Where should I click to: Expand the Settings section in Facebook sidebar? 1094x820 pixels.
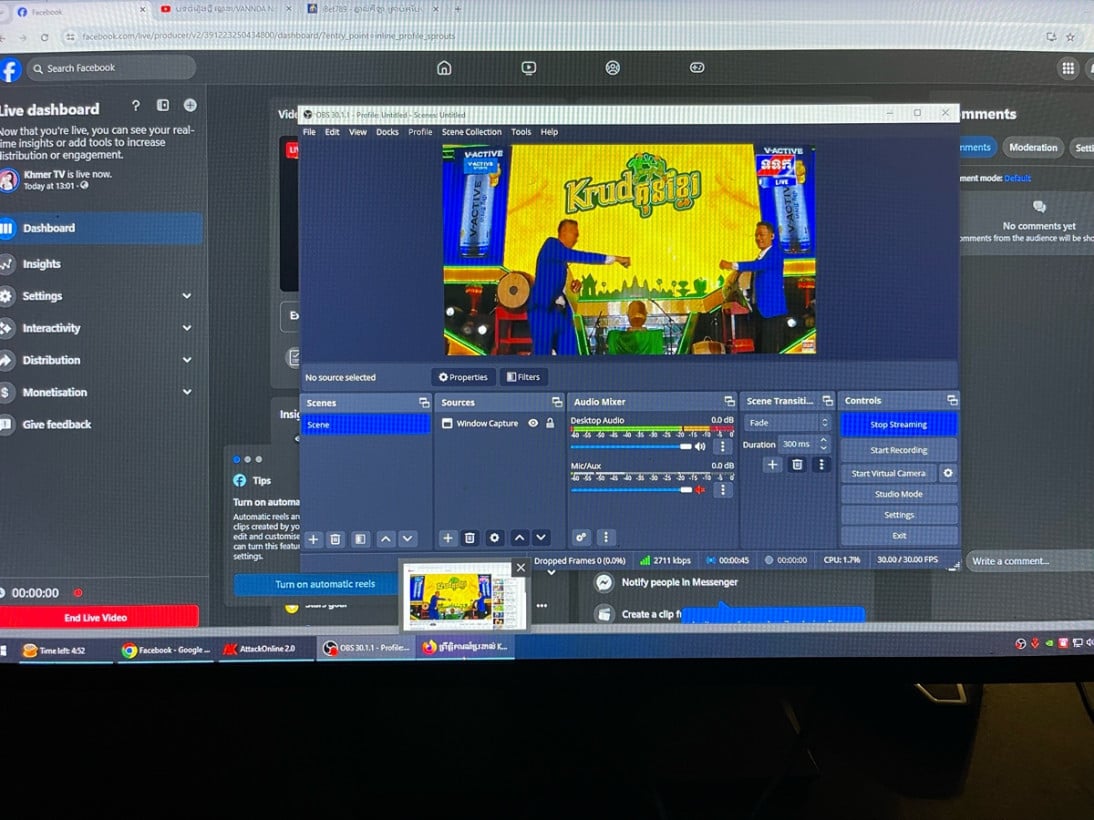[x=186, y=296]
